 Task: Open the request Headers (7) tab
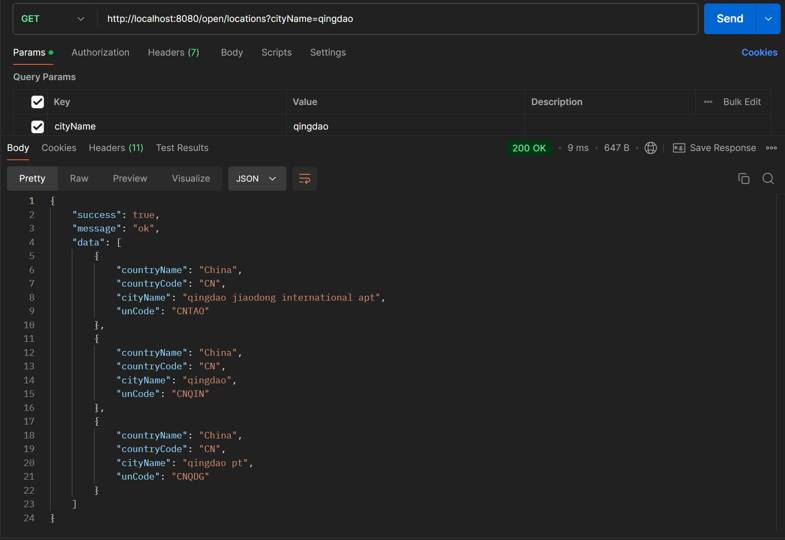click(x=173, y=52)
